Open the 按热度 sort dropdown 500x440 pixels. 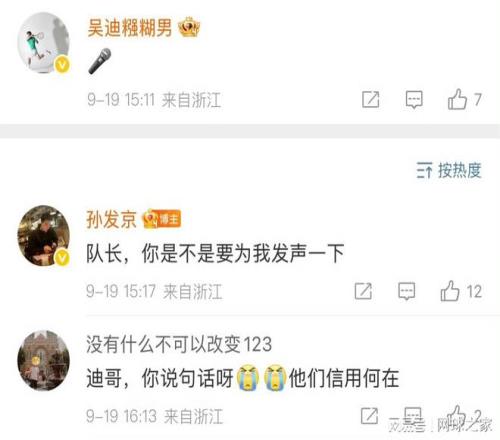(449, 170)
